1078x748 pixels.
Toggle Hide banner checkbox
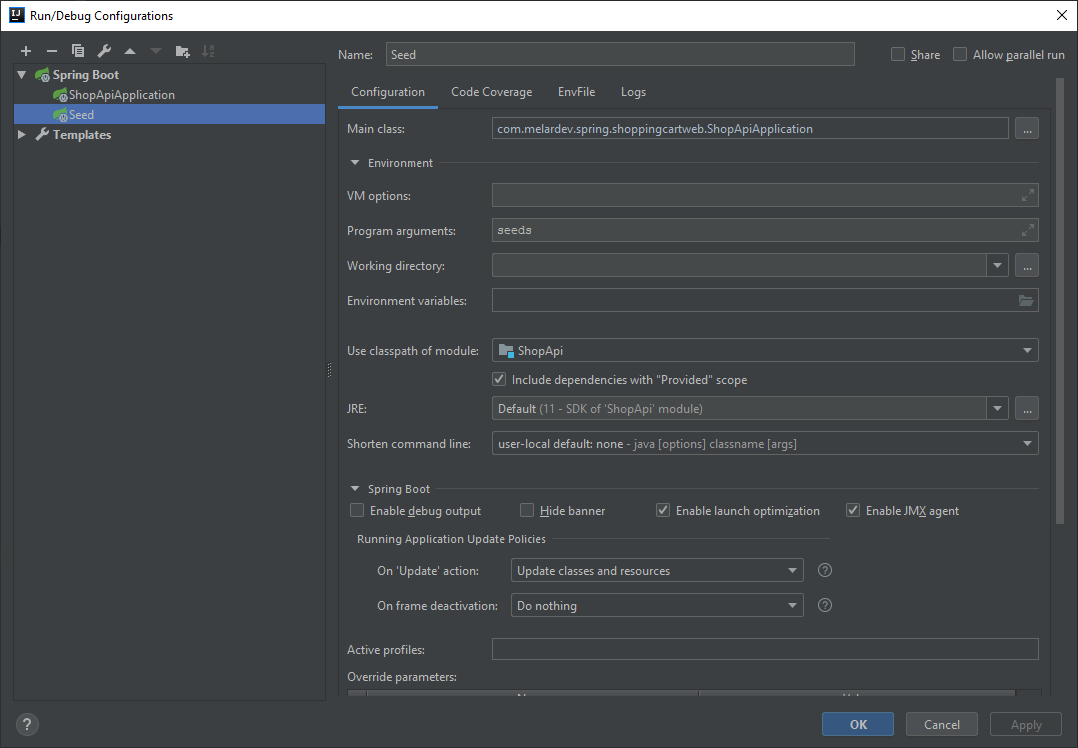[527, 510]
